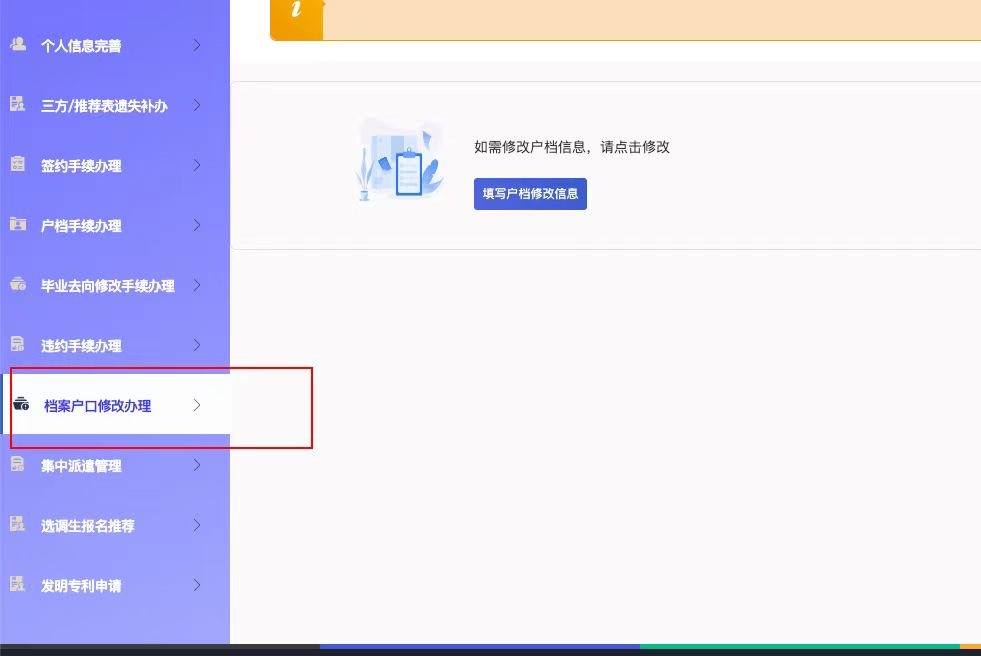Click the clipboard illustration image
The image size is (981, 656).
point(400,162)
